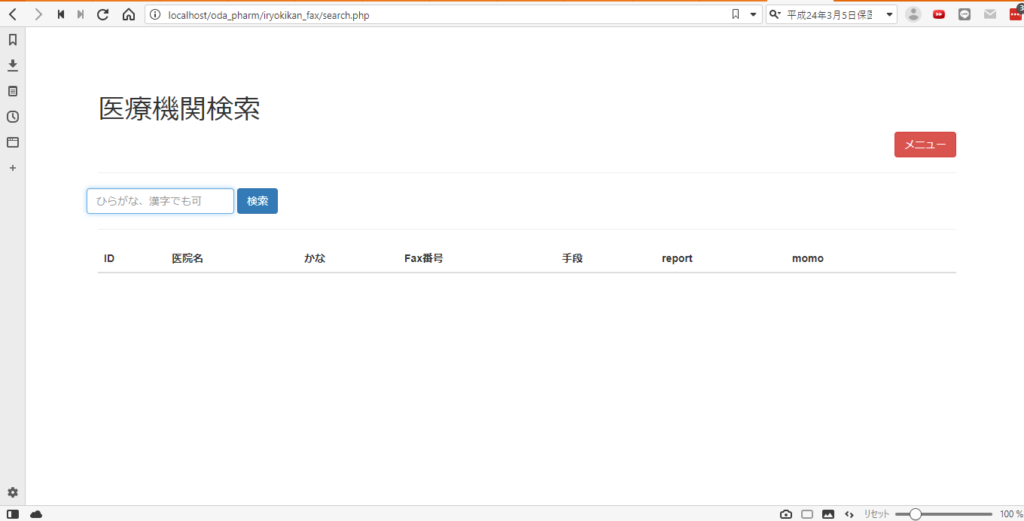Open sidebar settings via the gear icon

[x=13, y=492]
